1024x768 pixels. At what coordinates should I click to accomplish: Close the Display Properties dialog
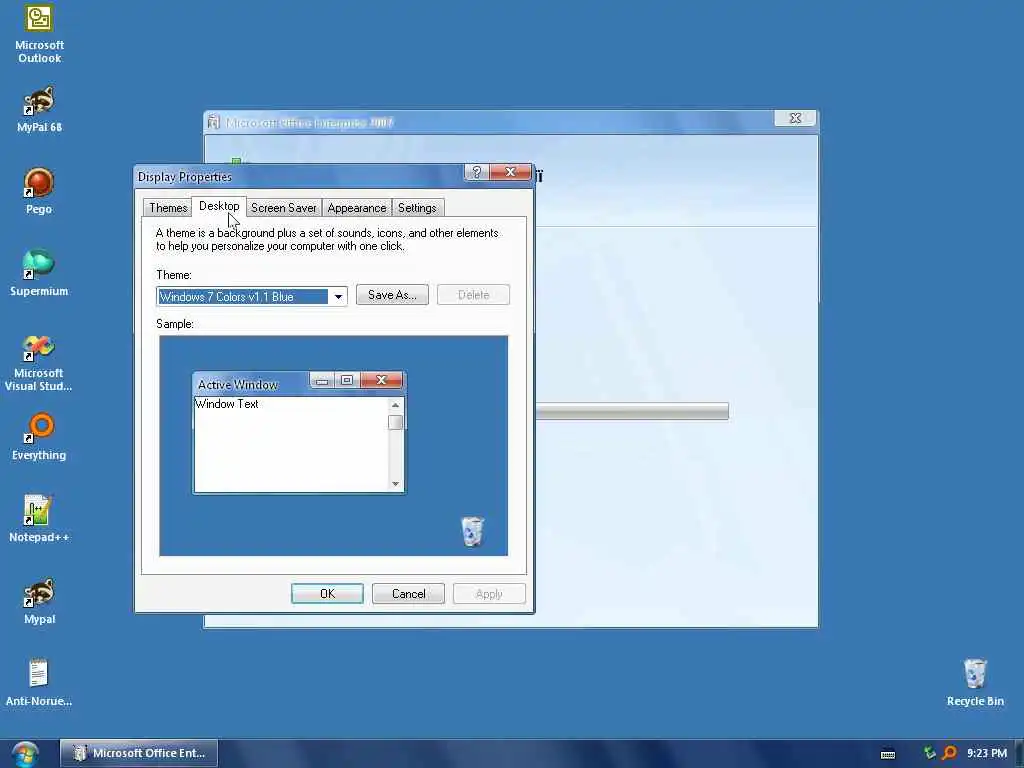[x=510, y=172]
